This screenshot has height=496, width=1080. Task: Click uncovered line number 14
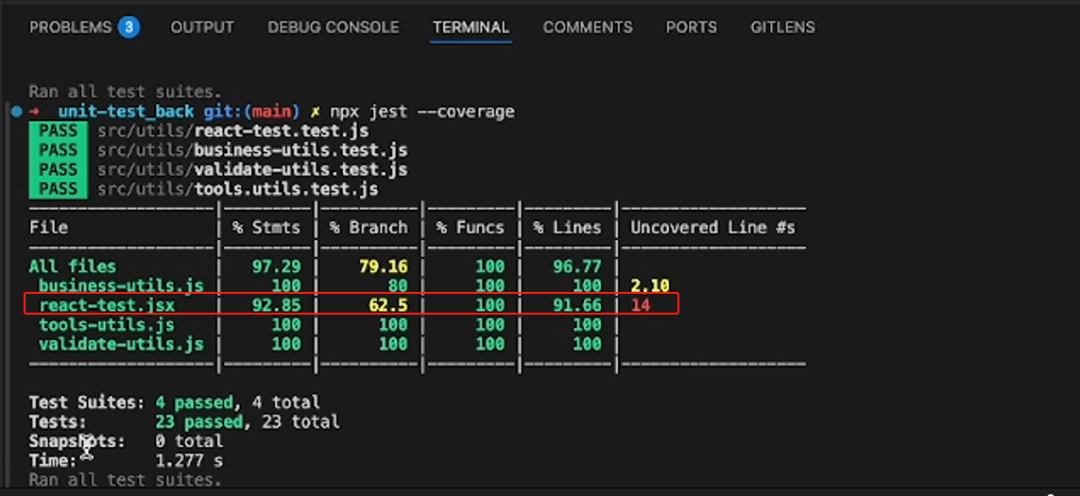click(x=640, y=305)
